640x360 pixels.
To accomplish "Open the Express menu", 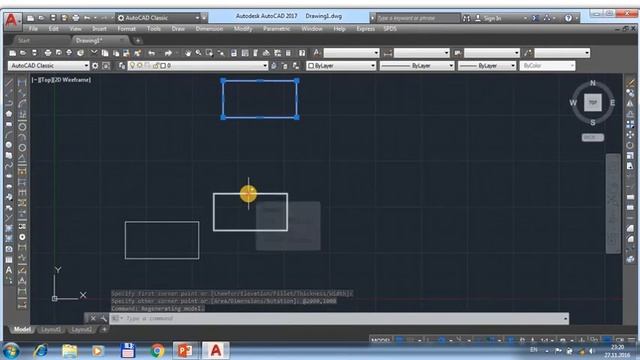I will (x=365, y=29).
